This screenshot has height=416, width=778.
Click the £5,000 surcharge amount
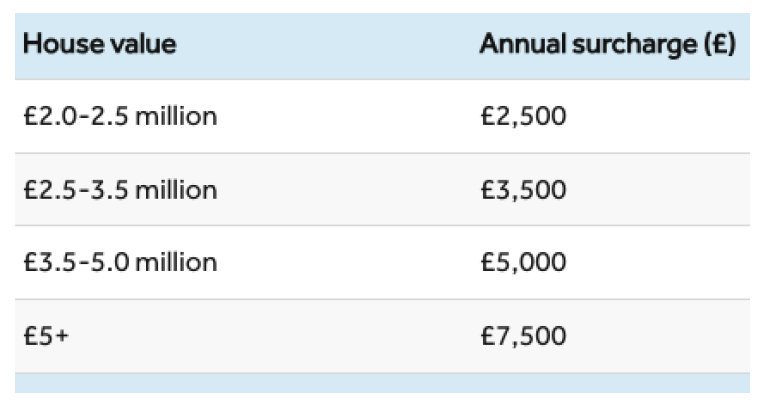tap(522, 263)
